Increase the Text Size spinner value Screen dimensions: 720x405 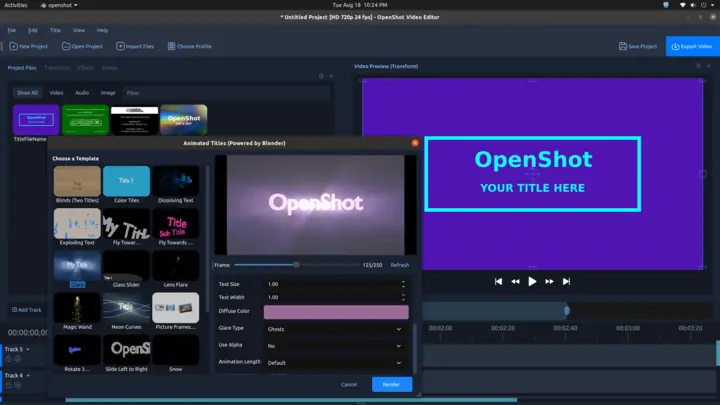pyautogui.click(x=403, y=282)
